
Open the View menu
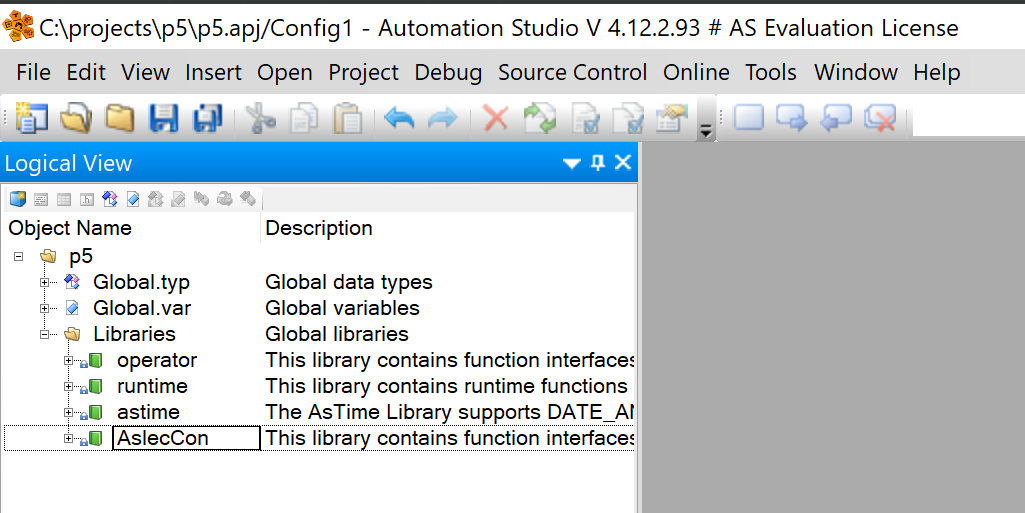pyautogui.click(x=146, y=73)
